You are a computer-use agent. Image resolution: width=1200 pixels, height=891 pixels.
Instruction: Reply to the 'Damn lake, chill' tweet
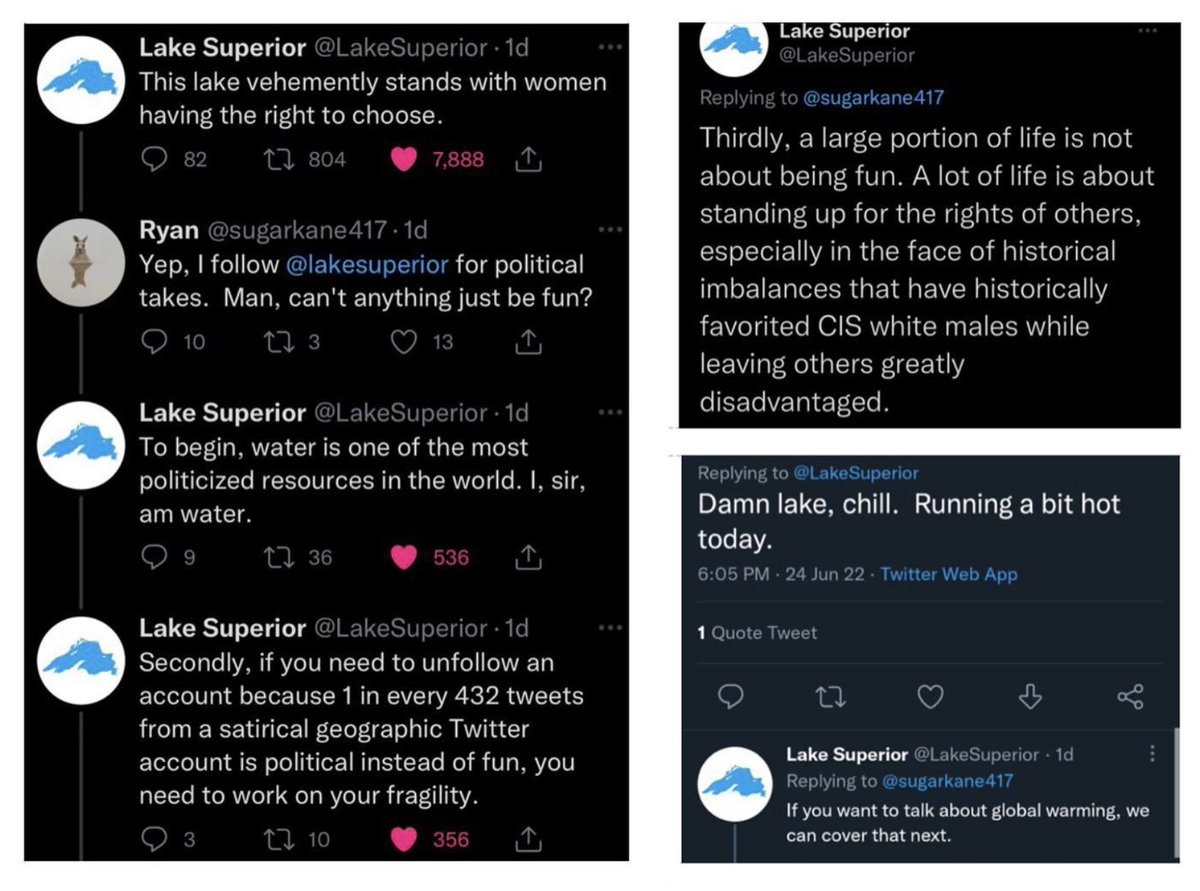(731, 697)
